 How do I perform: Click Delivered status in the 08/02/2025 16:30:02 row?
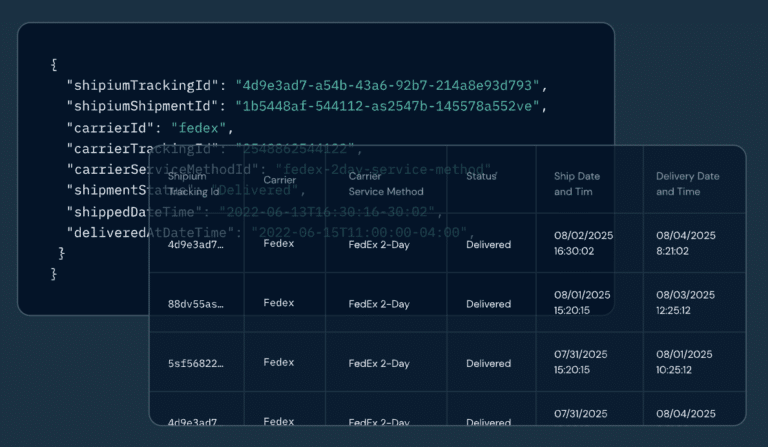488,245
